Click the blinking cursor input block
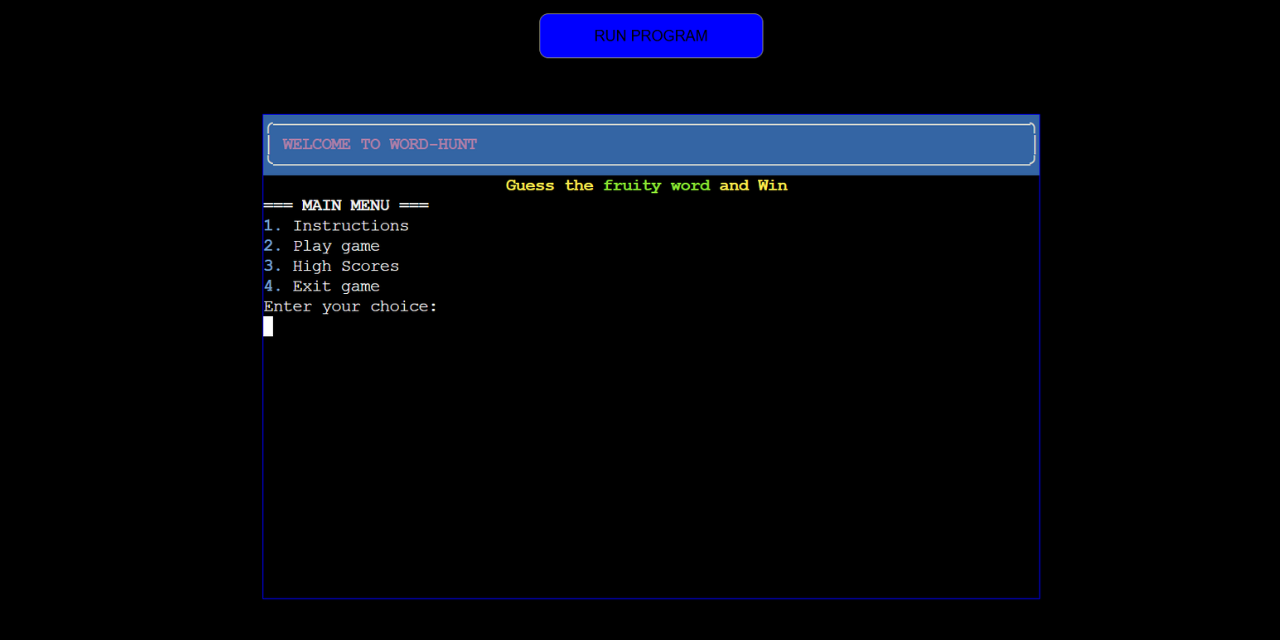This screenshot has width=1280, height=640. [268, 326]
